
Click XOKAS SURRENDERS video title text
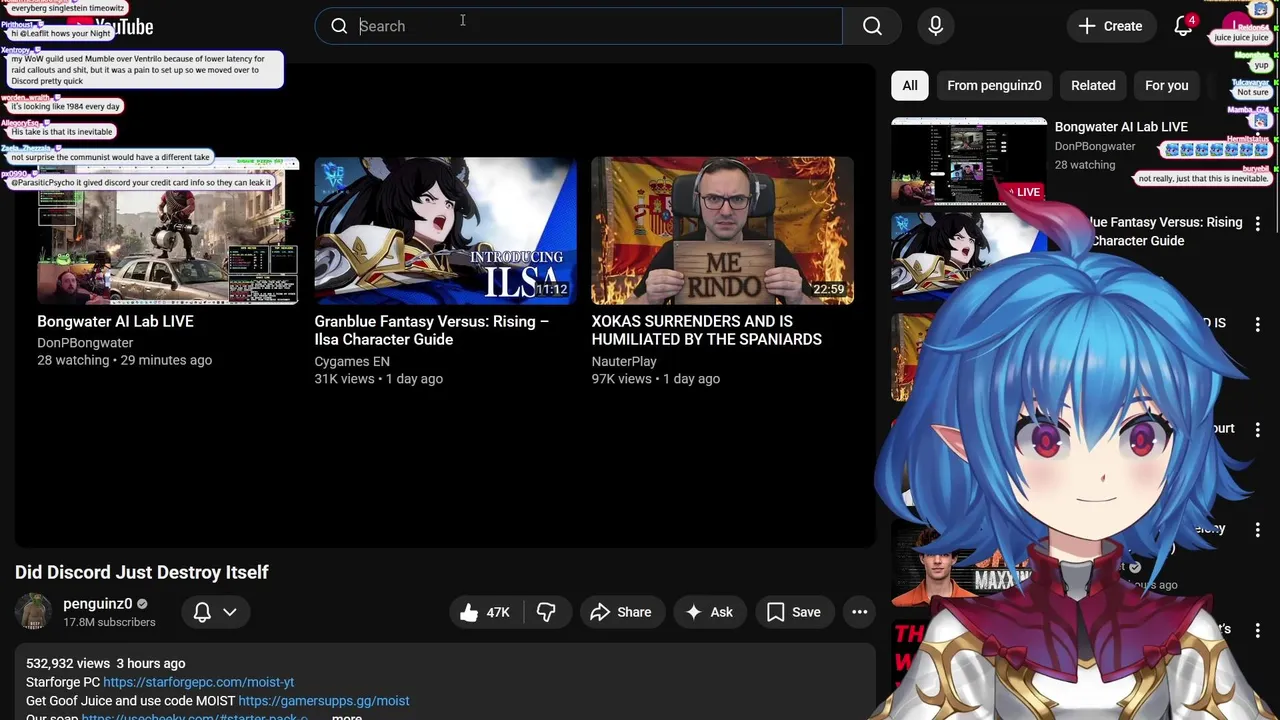point(706,330)
